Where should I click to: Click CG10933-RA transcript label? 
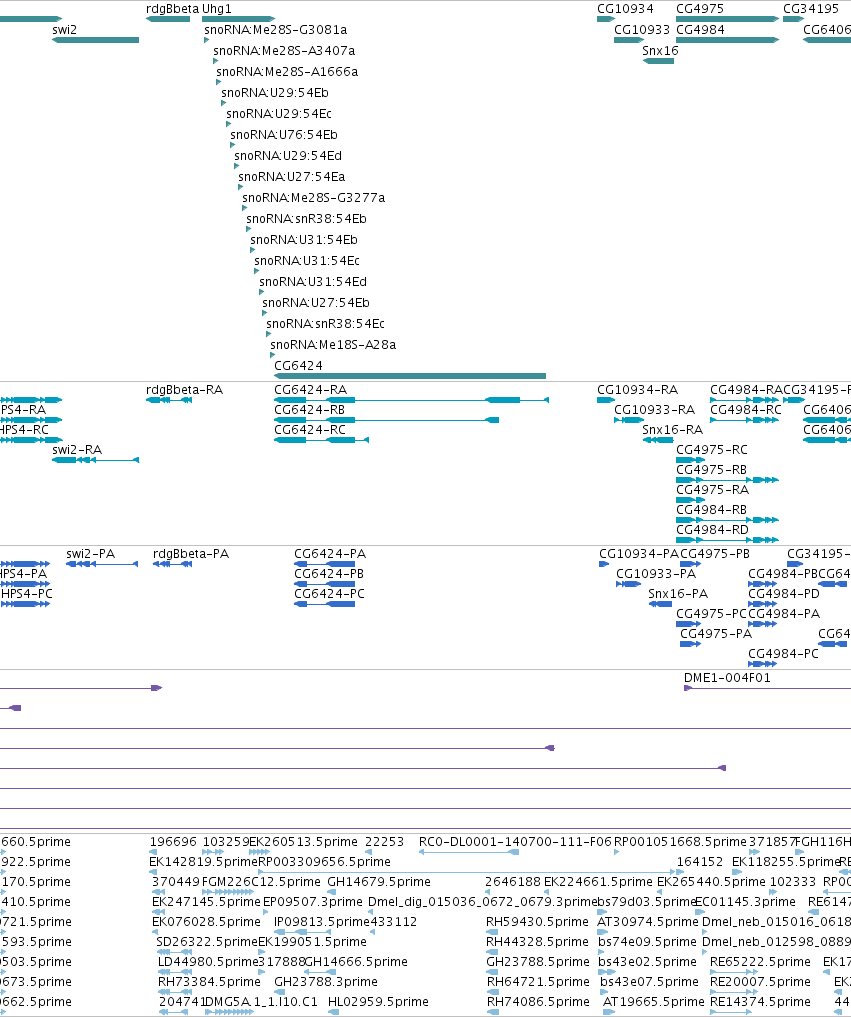(x=654, y=410)
